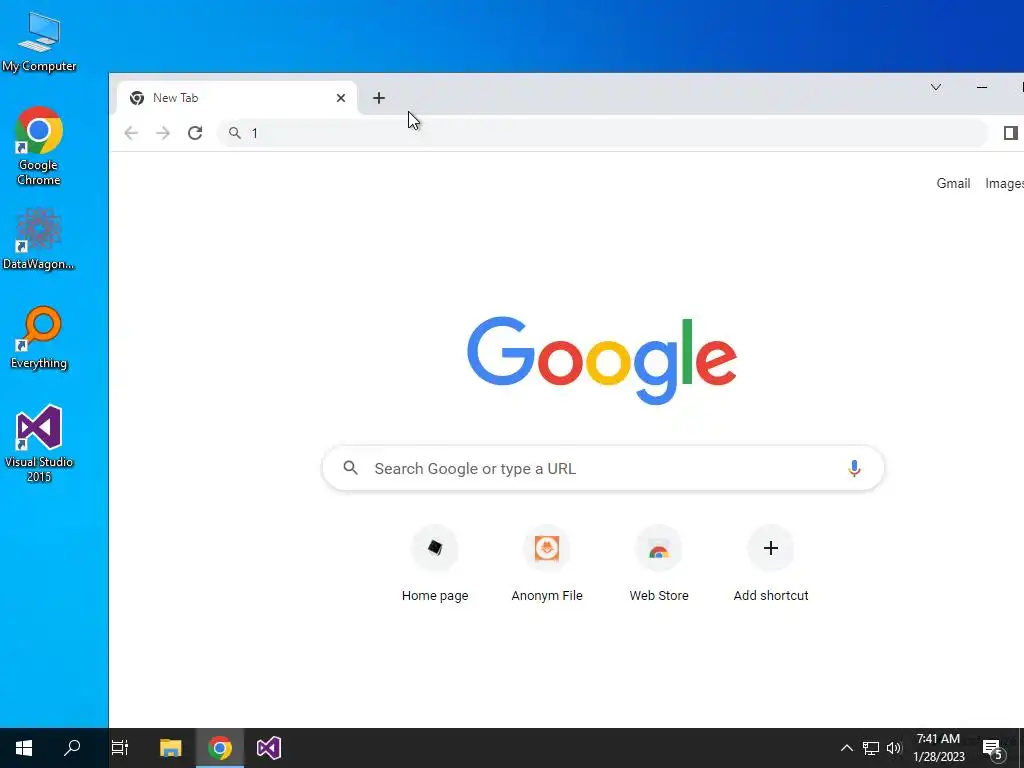
Task: Open File Explorer from taskbar
Action: pos(170,748)
